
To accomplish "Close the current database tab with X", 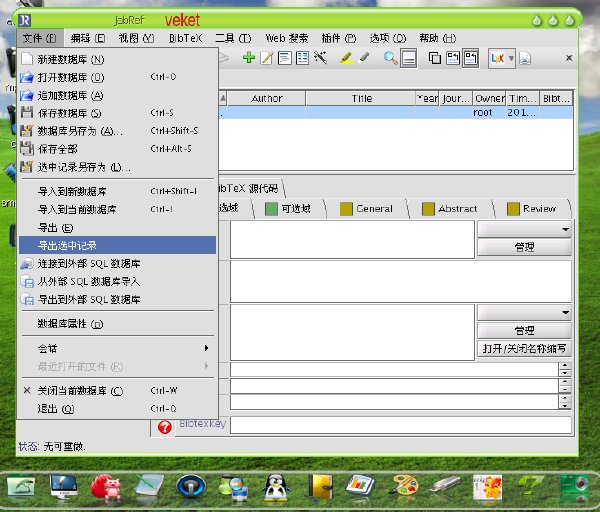I will (569, 58).
